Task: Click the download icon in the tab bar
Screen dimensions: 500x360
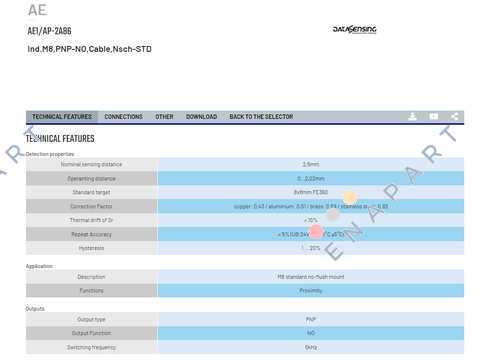Action: point(413,116)
